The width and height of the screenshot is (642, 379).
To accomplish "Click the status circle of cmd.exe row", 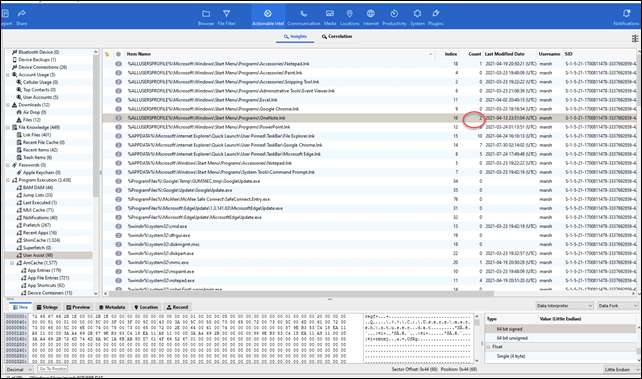I will tap(118, 226).
